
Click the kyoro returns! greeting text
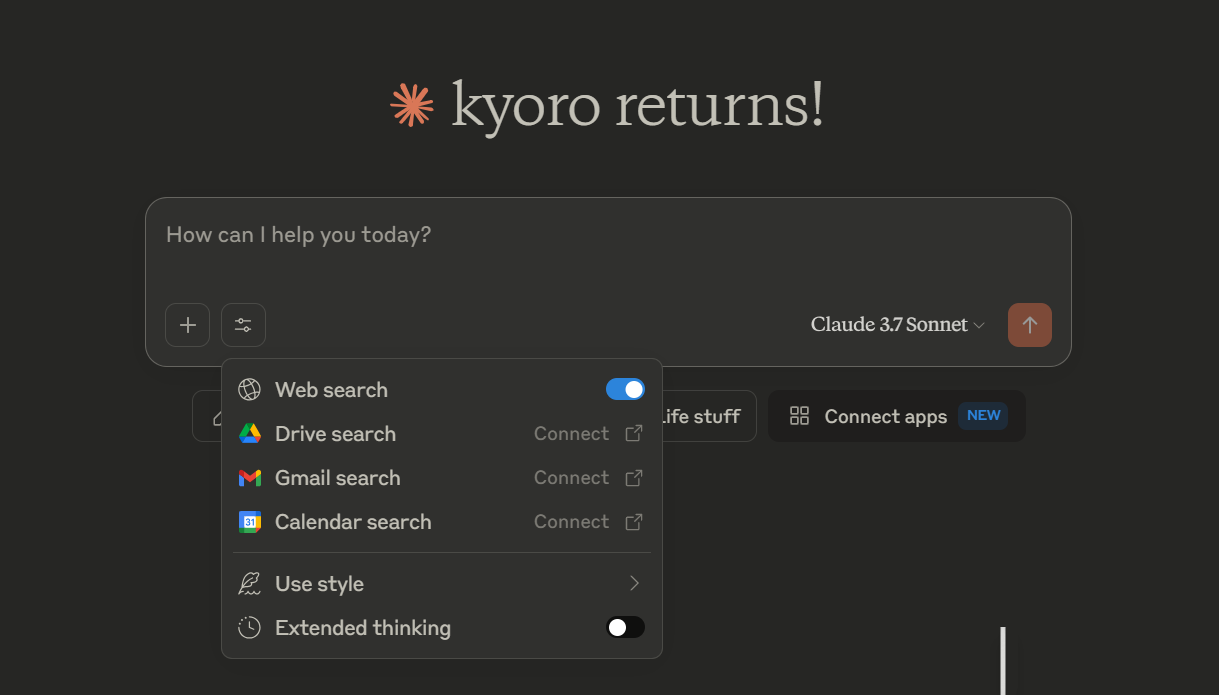click(637, 105)
